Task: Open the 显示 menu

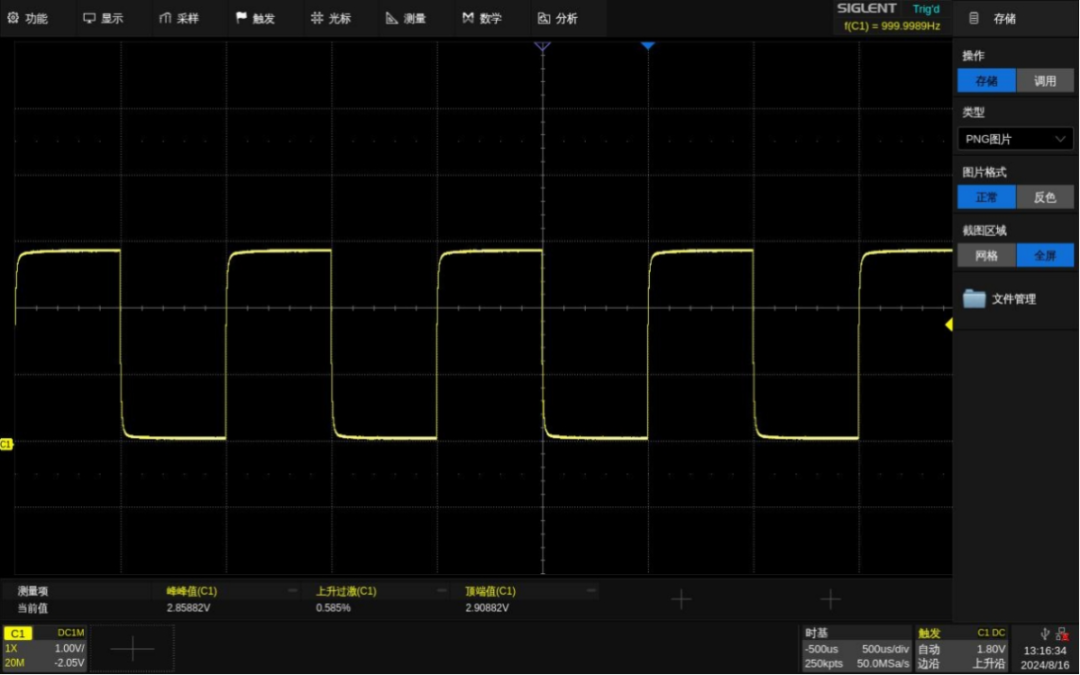Action: tap(103, 19)
